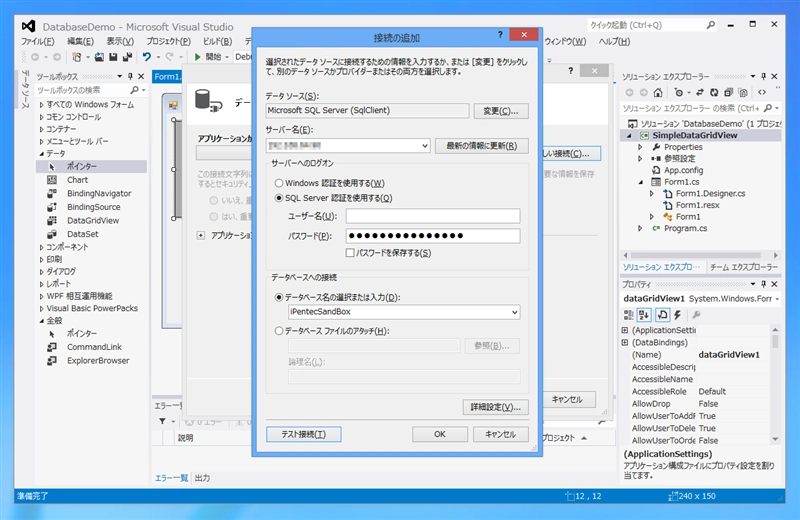Screen dimensions: 800x520
Task: Click the New Project toolbar icon
Action: coord(77,57)
